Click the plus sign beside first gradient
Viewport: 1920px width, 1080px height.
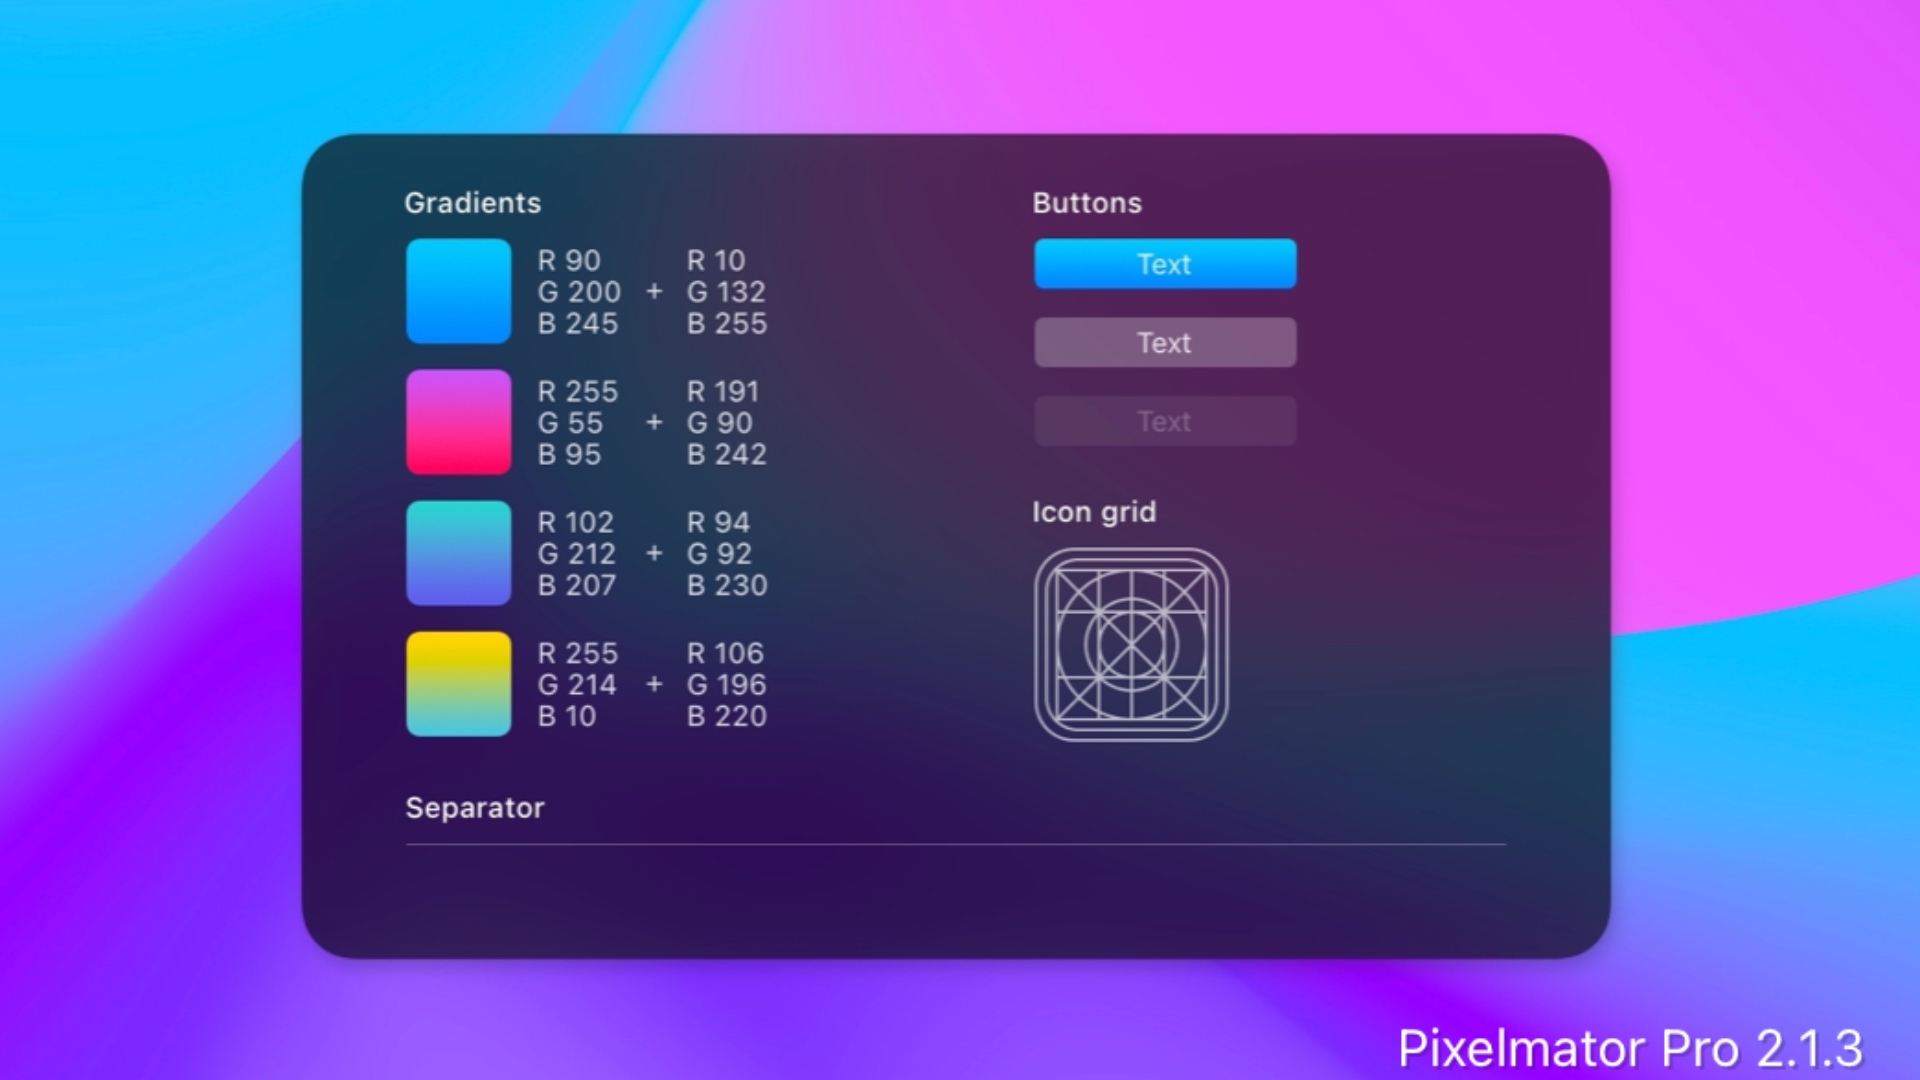click(x=655, y=292)
